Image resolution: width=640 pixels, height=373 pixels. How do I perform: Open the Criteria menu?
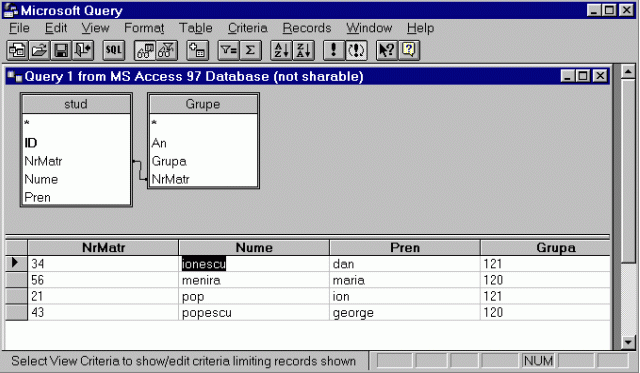[x=247, y=28]
